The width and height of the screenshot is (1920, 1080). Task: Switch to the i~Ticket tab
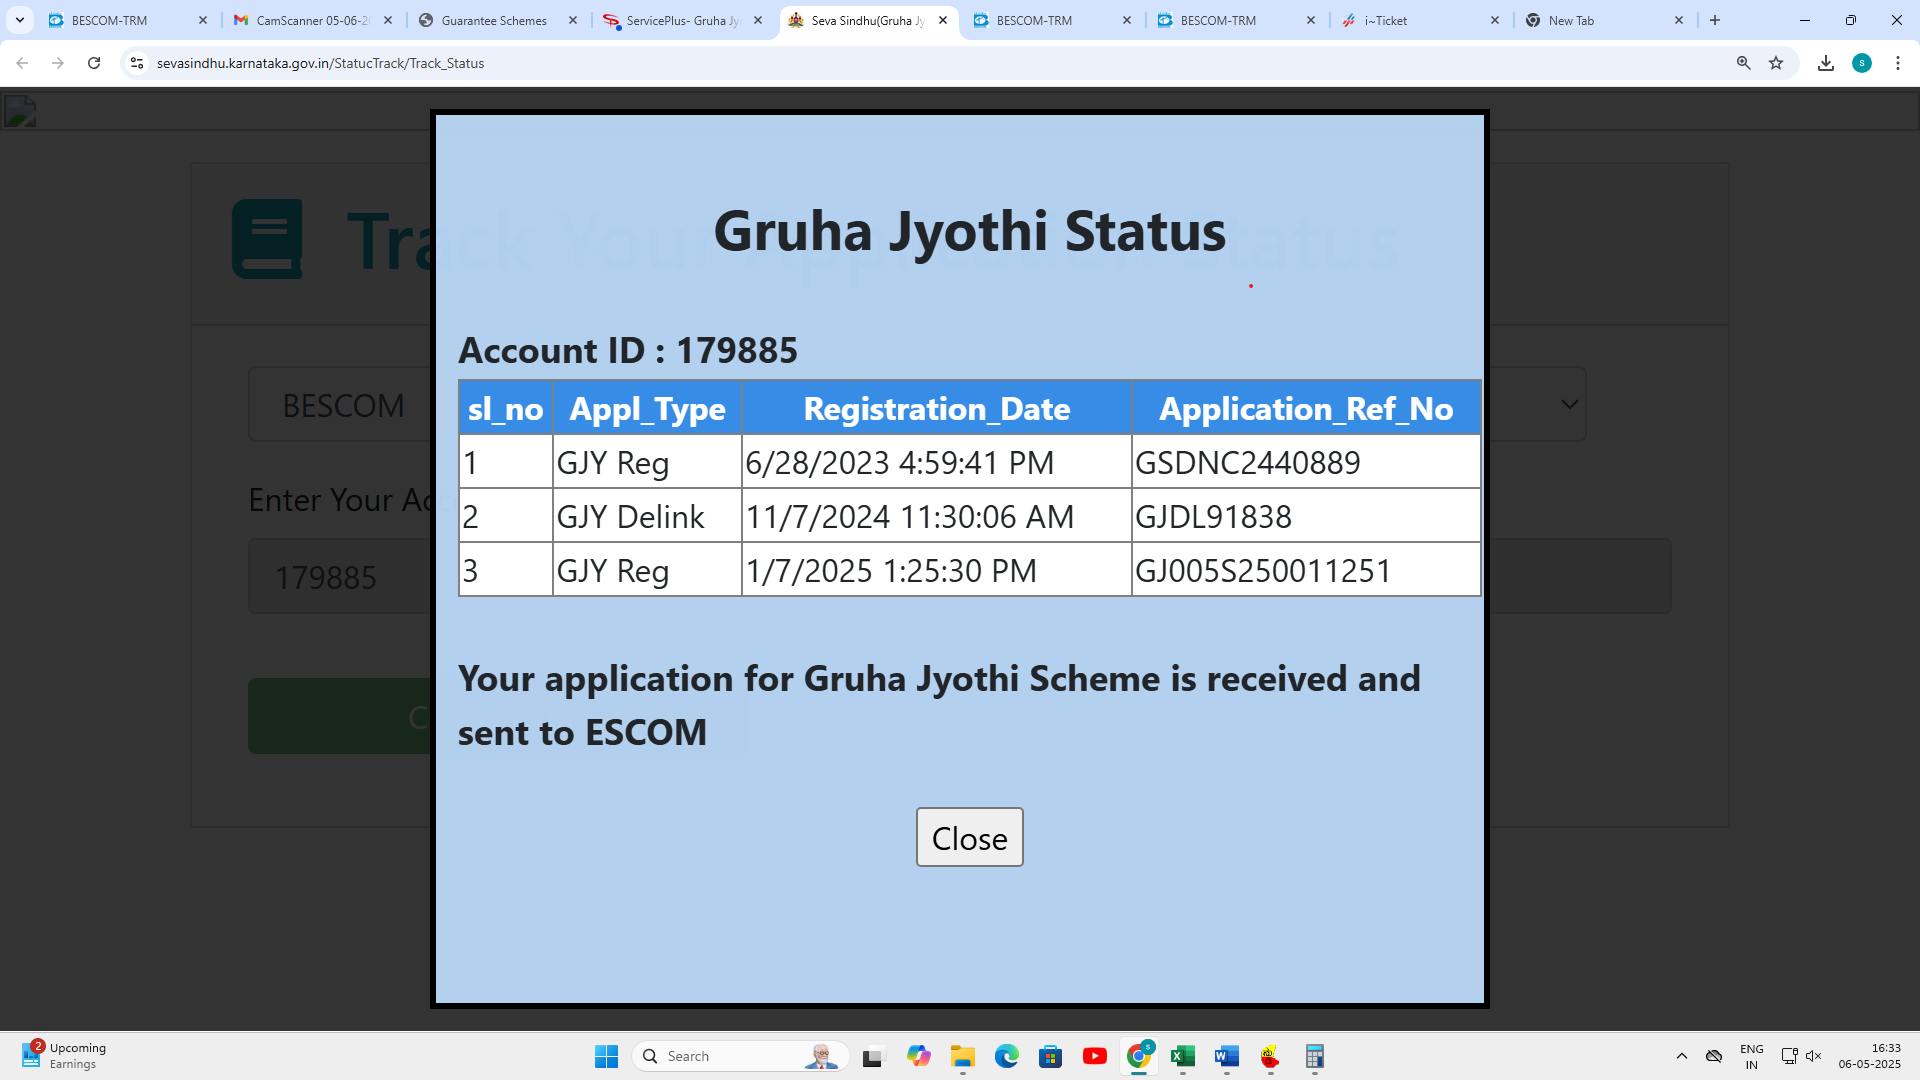tap(1419, 20)
